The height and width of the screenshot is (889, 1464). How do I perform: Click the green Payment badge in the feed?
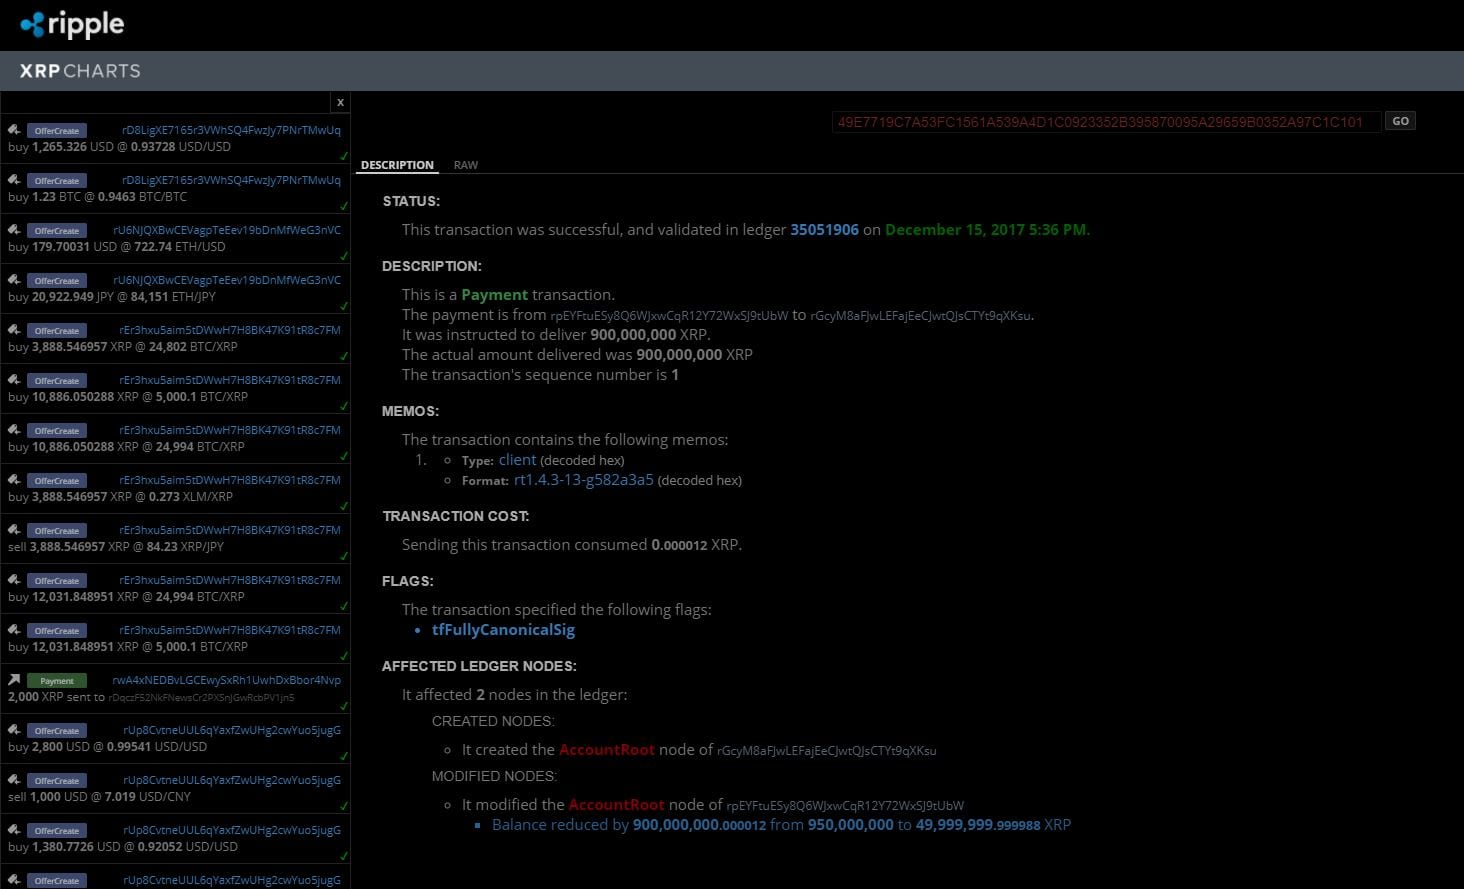[57, 681]
